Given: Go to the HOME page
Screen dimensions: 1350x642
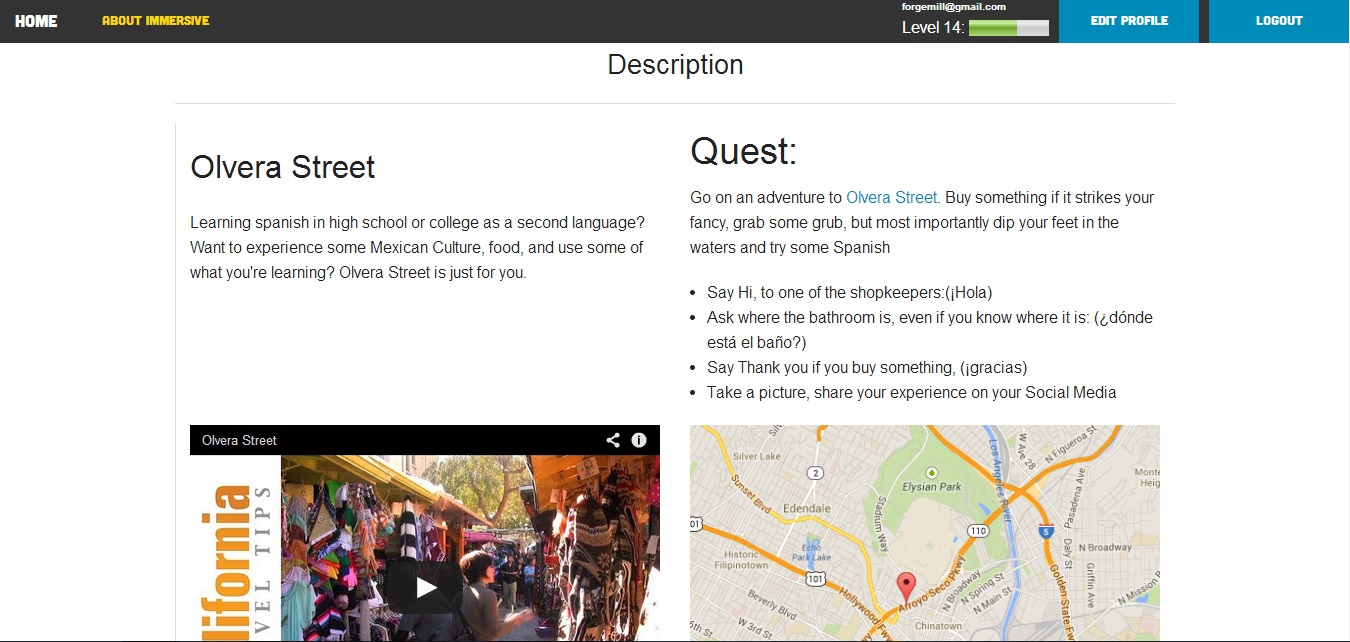Looking at the screenshot, I should pyautogui.click(x=36, y=21).
